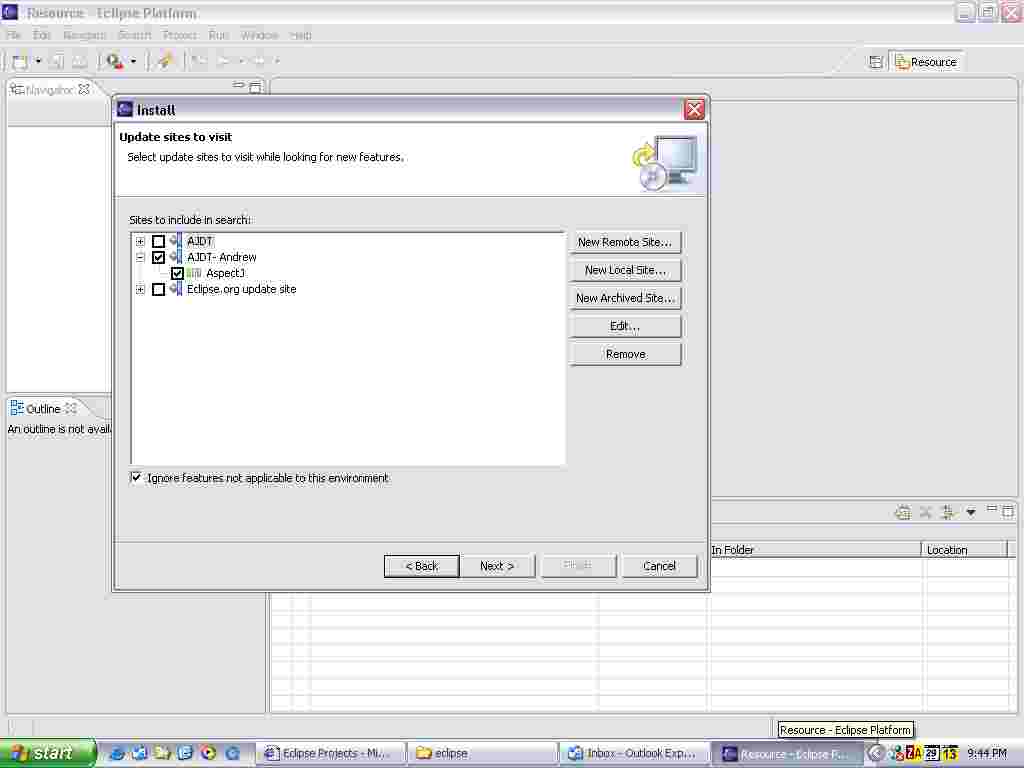Click the Location column header
The width and height of the screenshot is (1024, 768).
[x=965, y=550]
